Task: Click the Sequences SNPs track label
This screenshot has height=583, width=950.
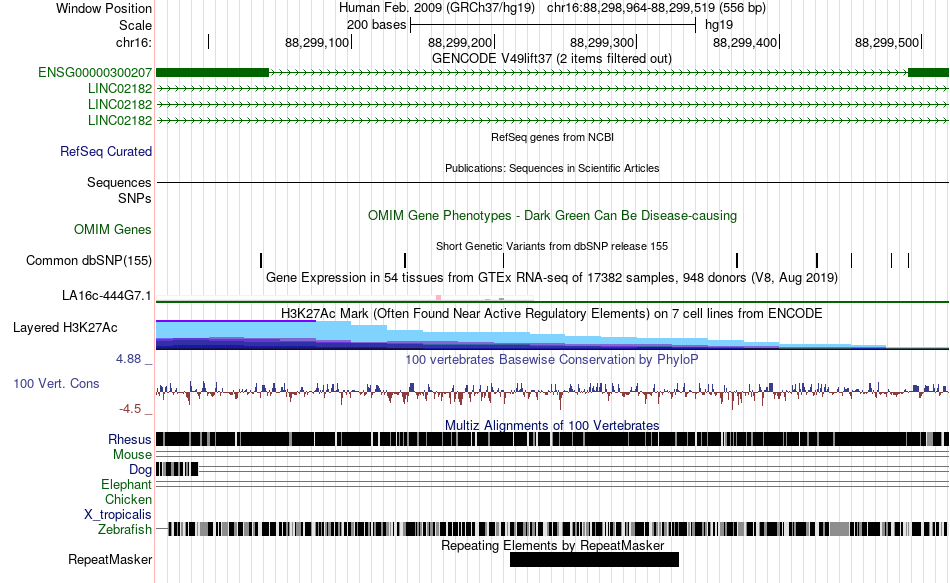Action: point(119,190)
